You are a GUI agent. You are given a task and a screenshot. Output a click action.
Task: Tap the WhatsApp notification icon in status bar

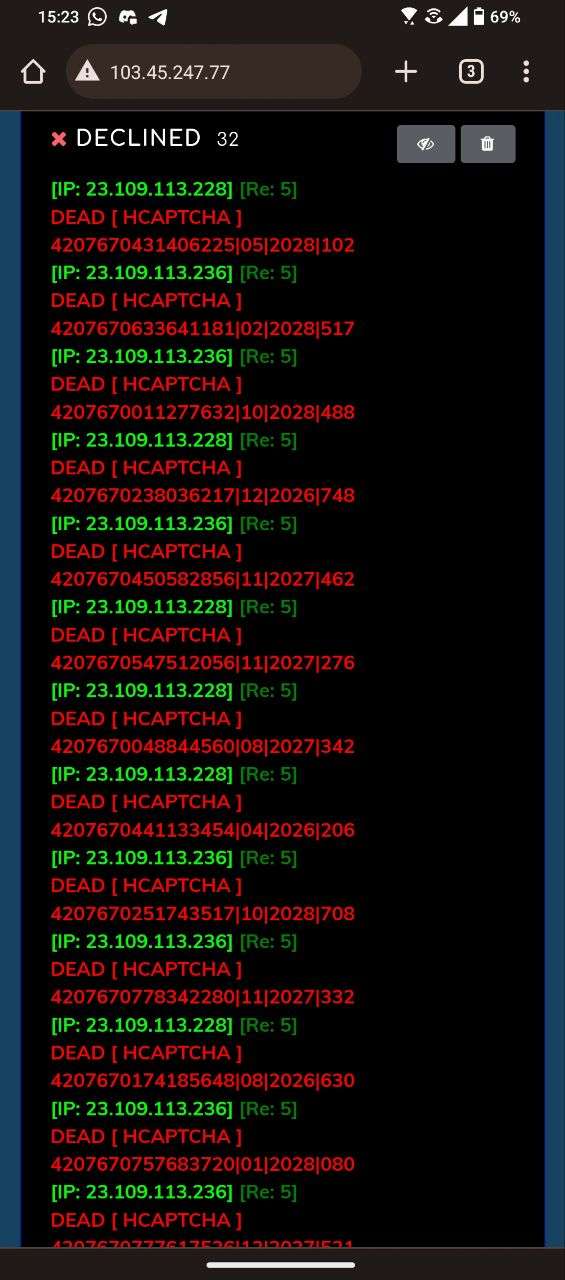(x=98, y=17)
